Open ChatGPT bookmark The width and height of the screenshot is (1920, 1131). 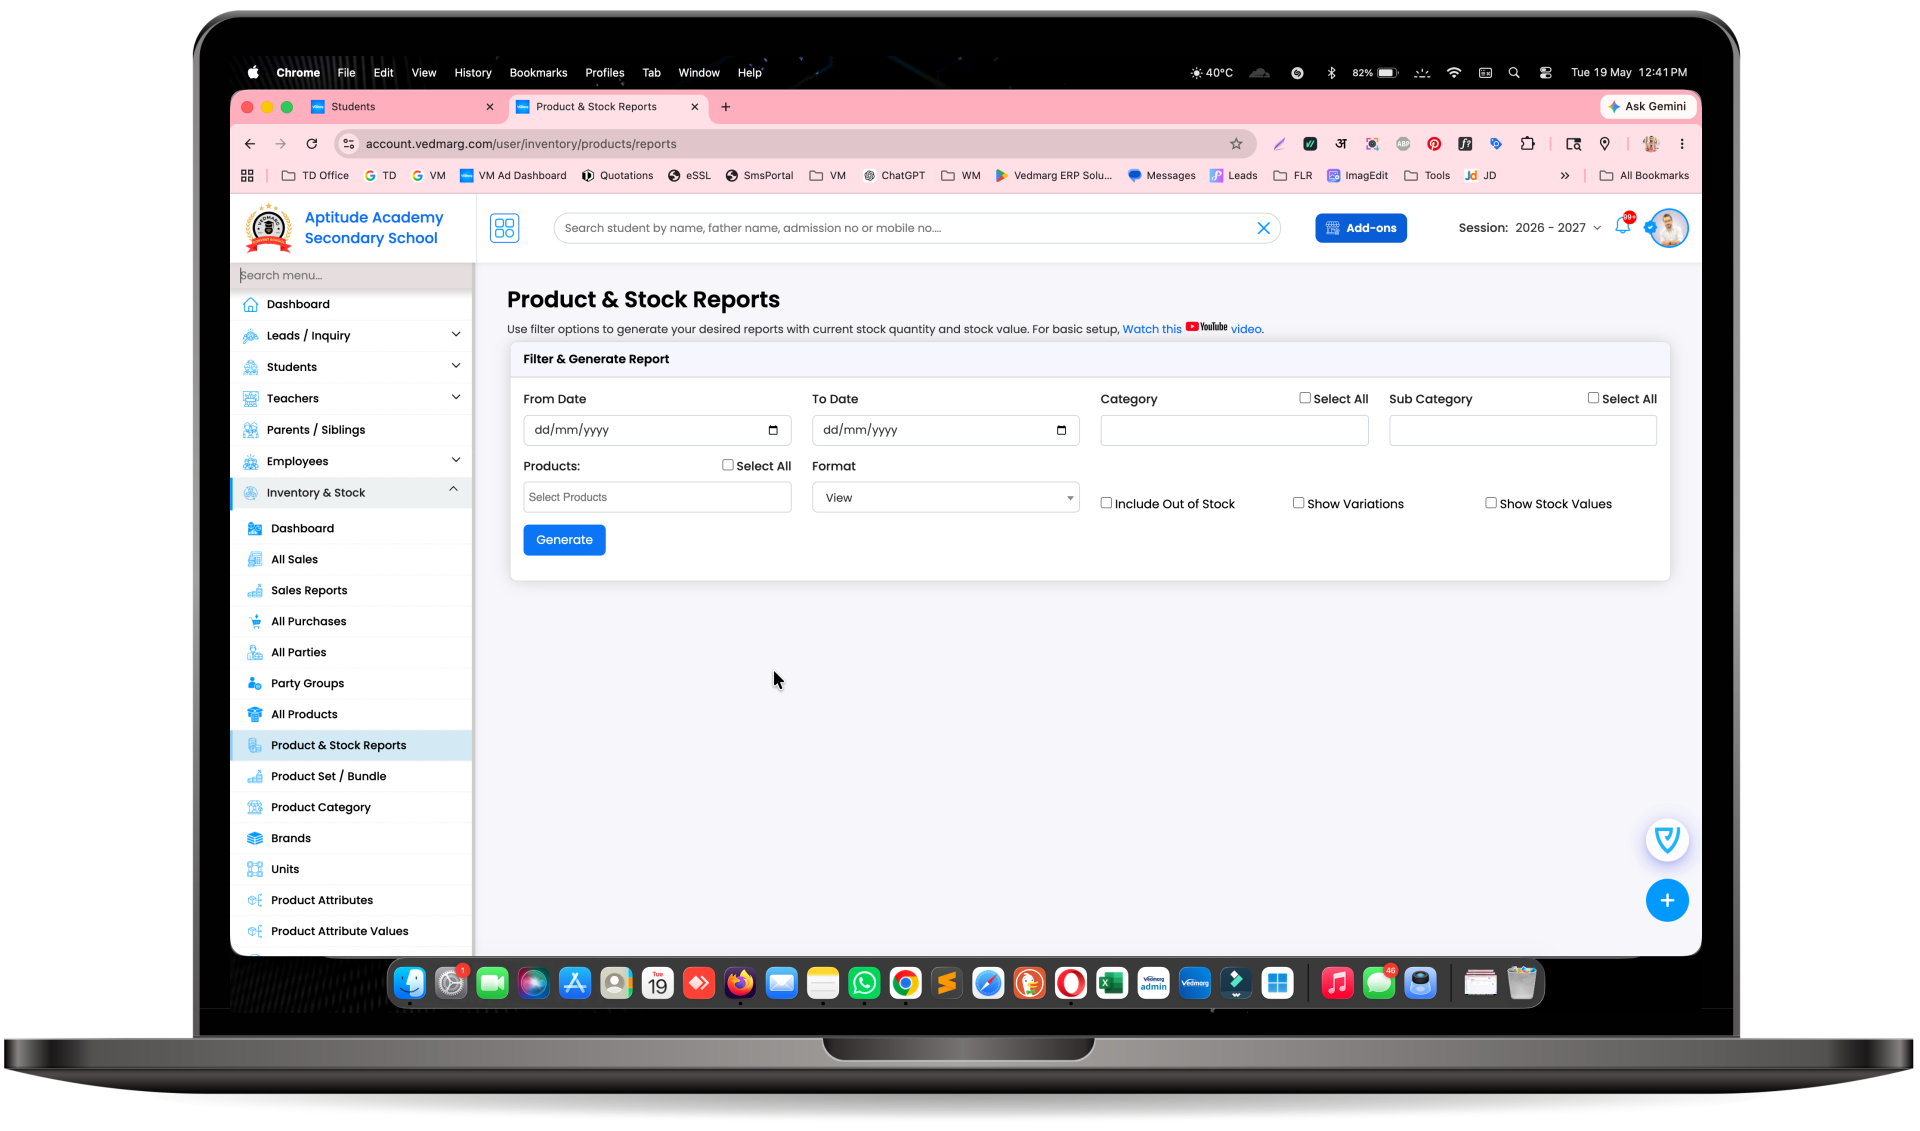[x=894, y=176]
